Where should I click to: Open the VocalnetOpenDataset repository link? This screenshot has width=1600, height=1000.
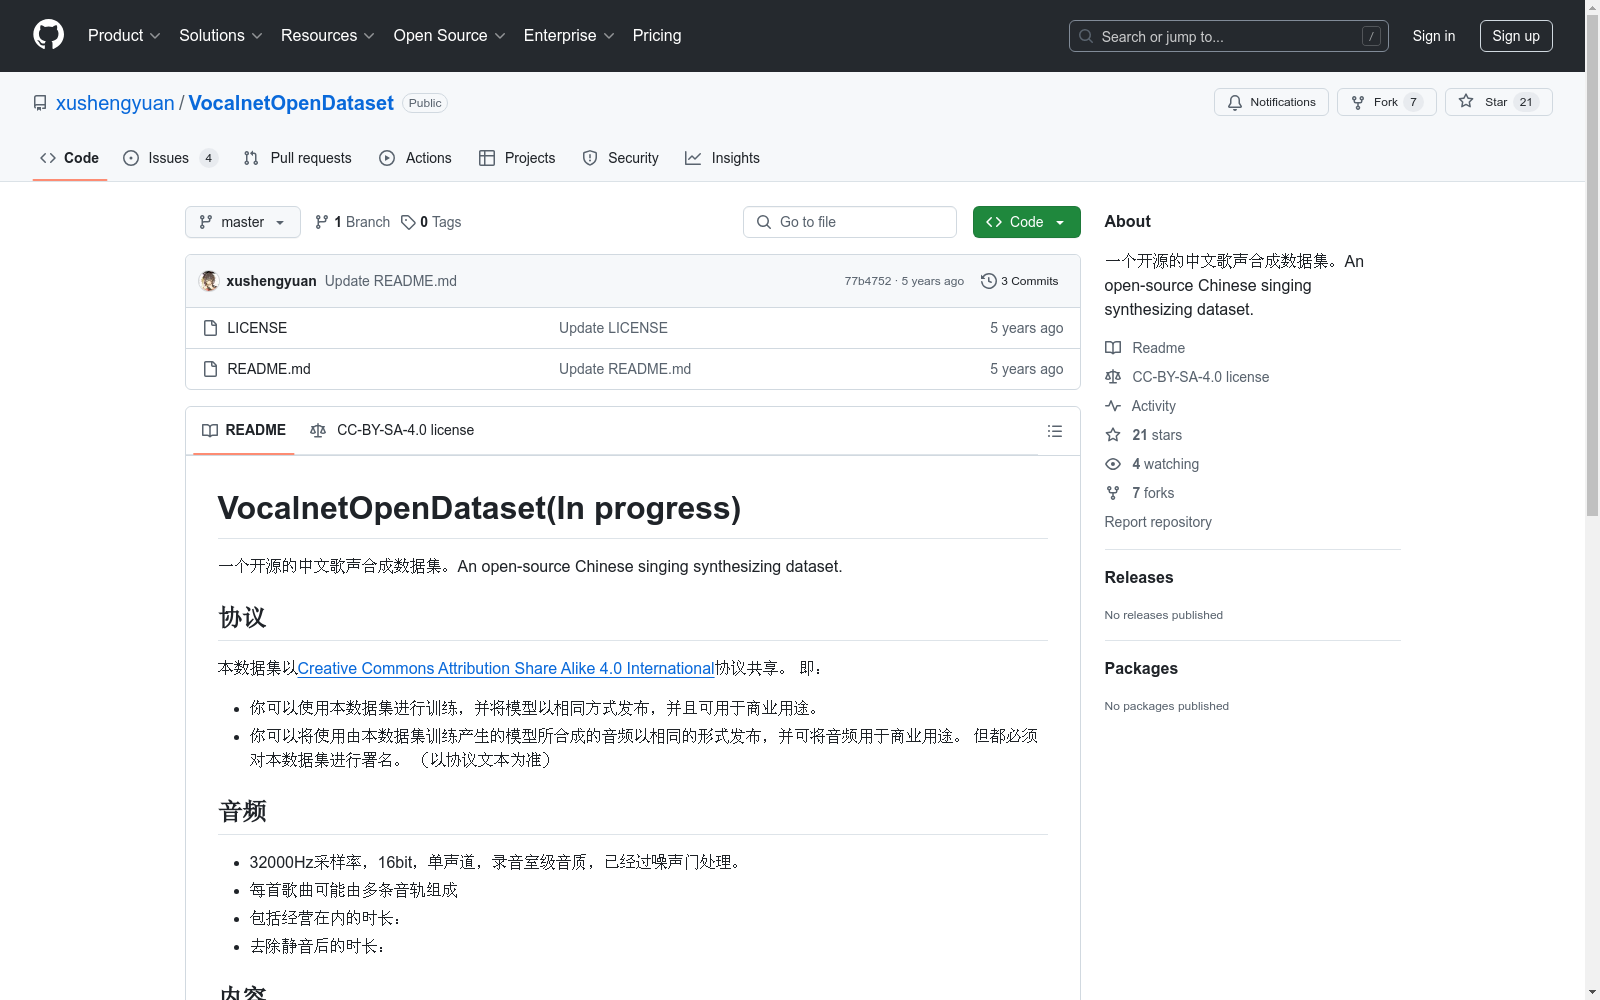[291, 103]
